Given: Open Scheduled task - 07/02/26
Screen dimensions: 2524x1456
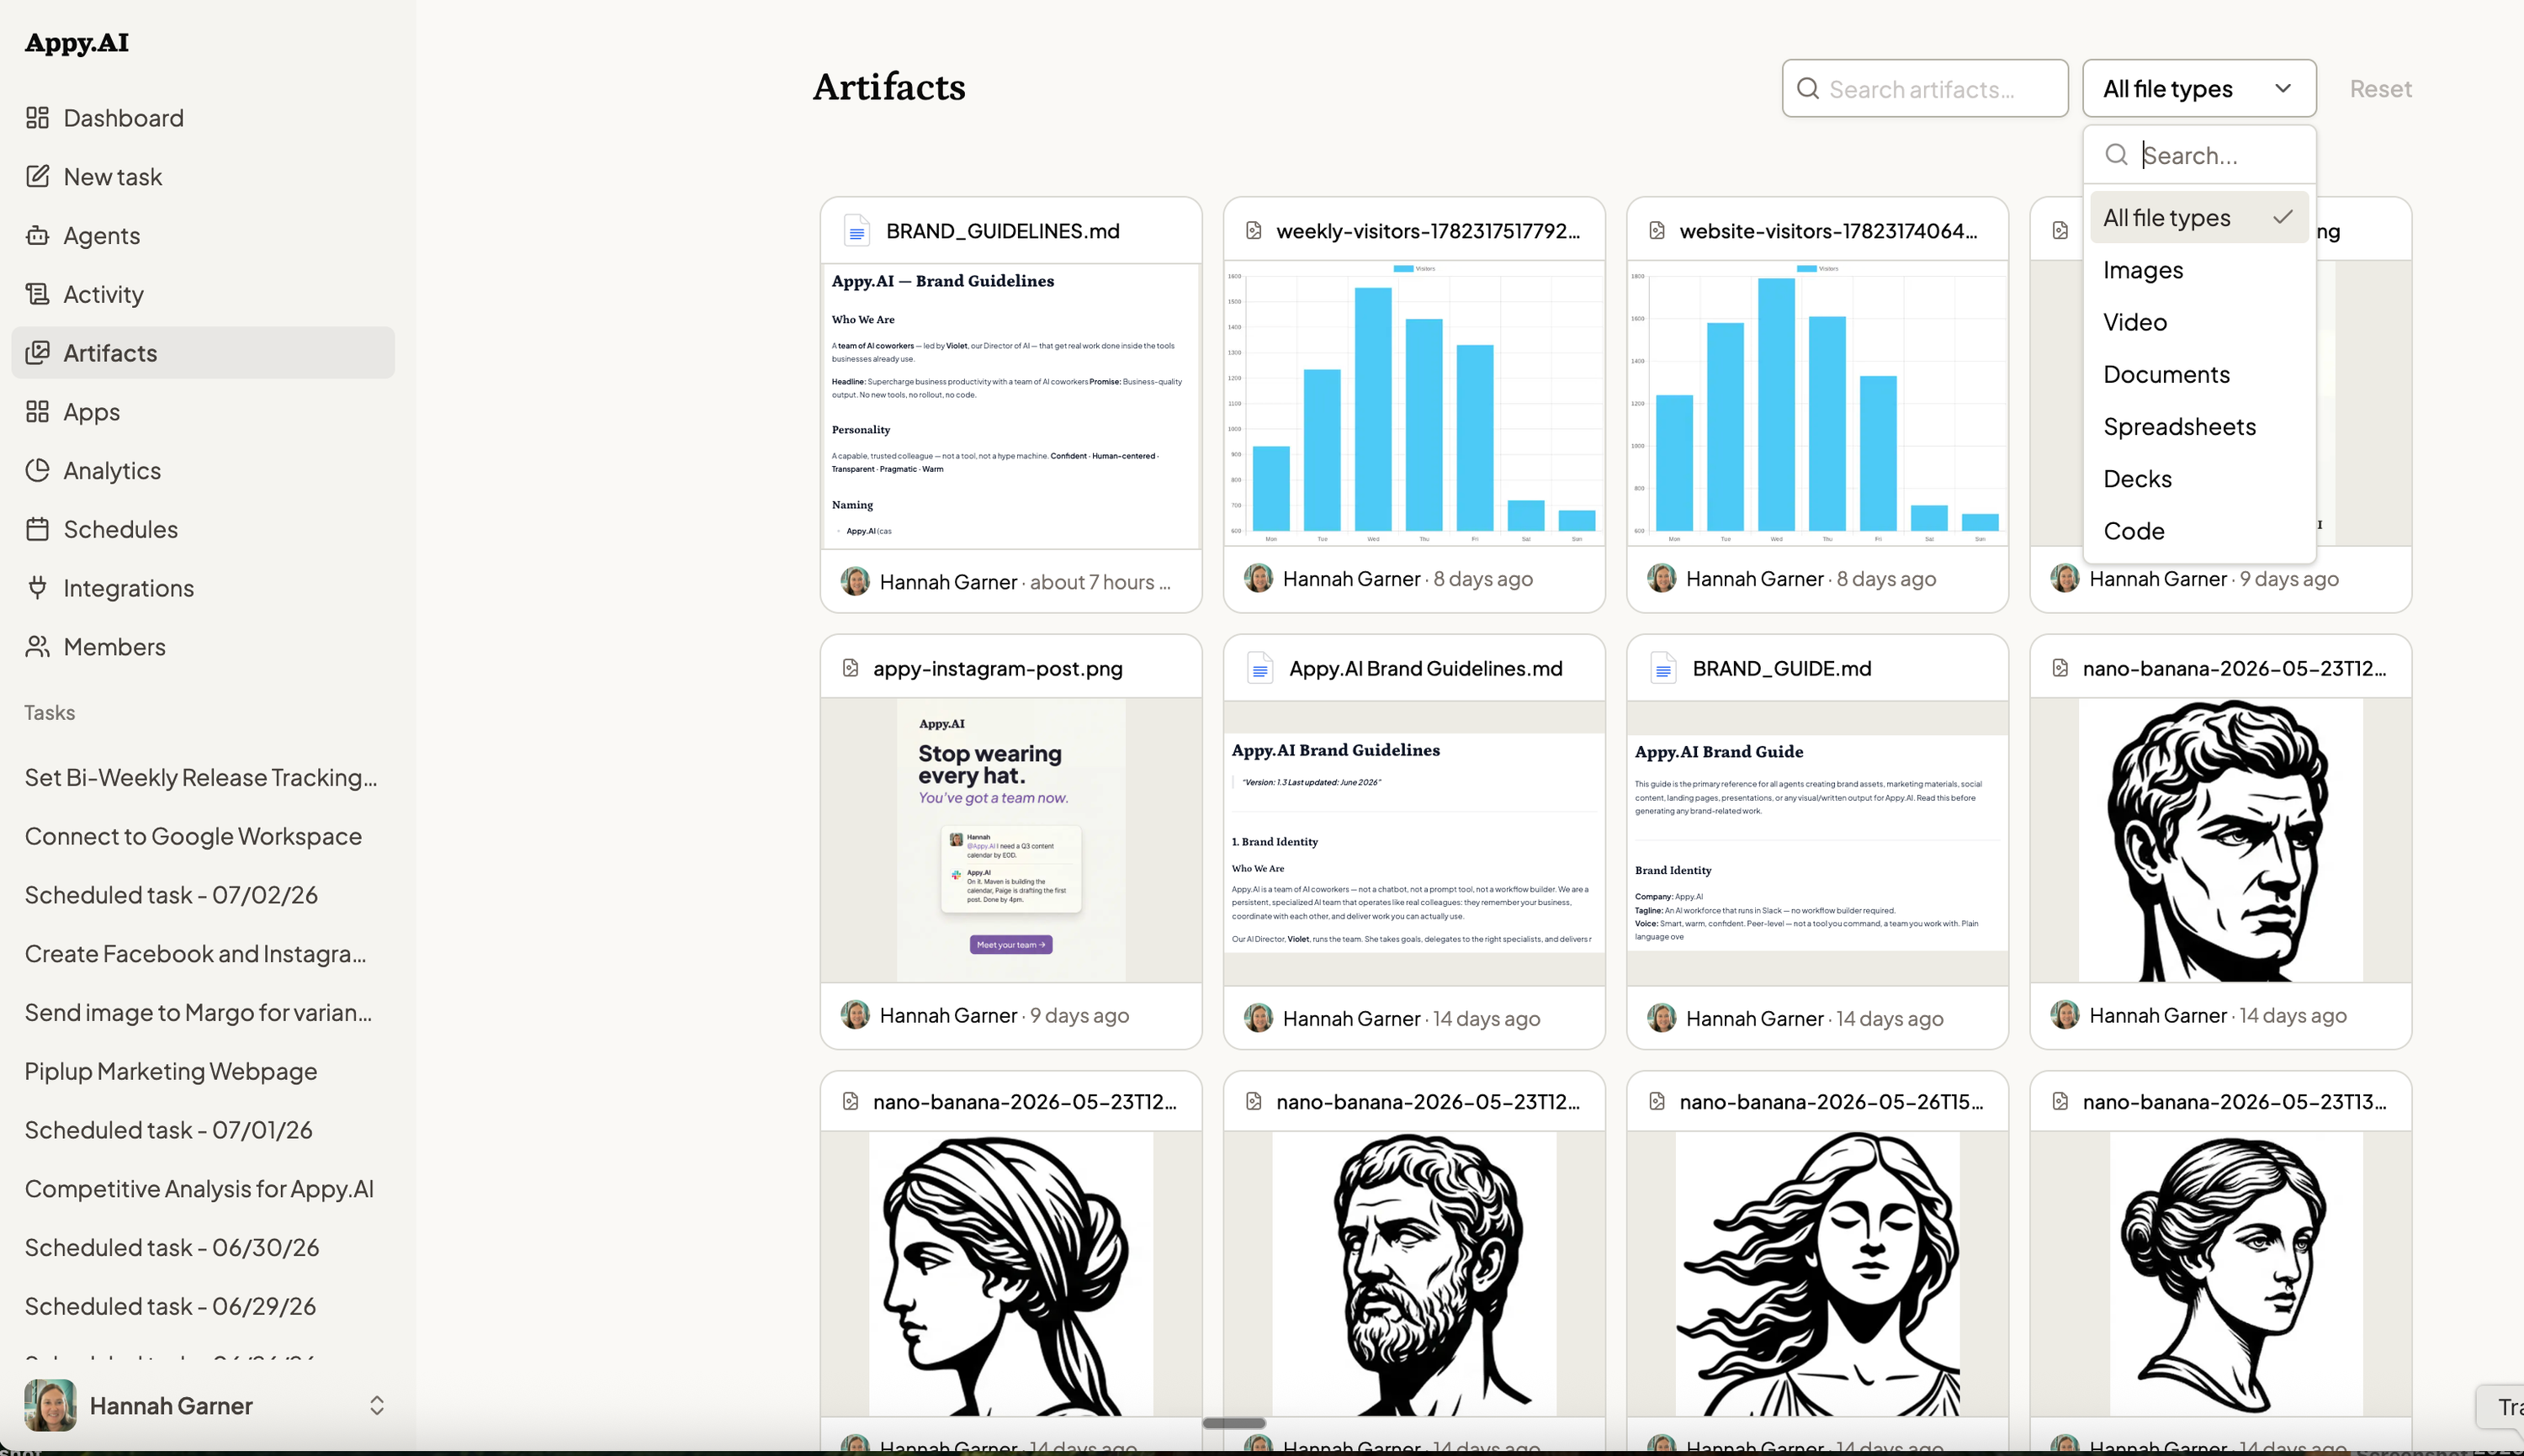Looking at the screenshot, I should 171,895.
